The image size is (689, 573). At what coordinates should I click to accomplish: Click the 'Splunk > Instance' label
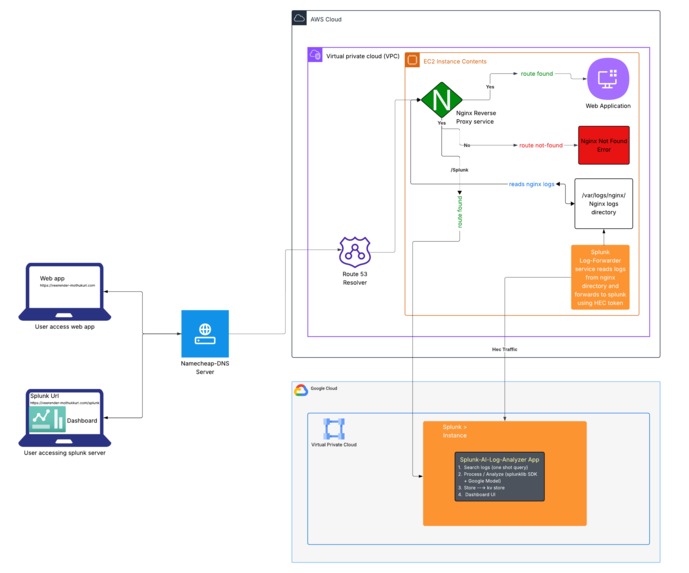(455, 431)
